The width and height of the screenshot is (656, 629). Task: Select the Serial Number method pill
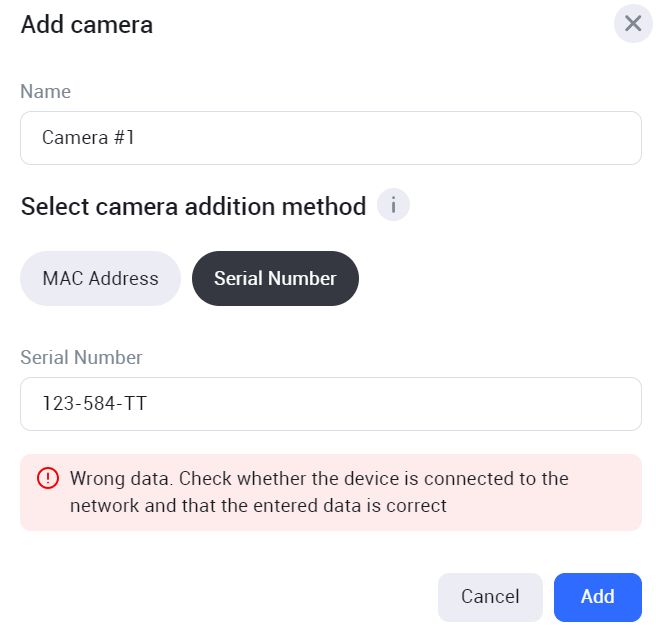coord(275,278)
